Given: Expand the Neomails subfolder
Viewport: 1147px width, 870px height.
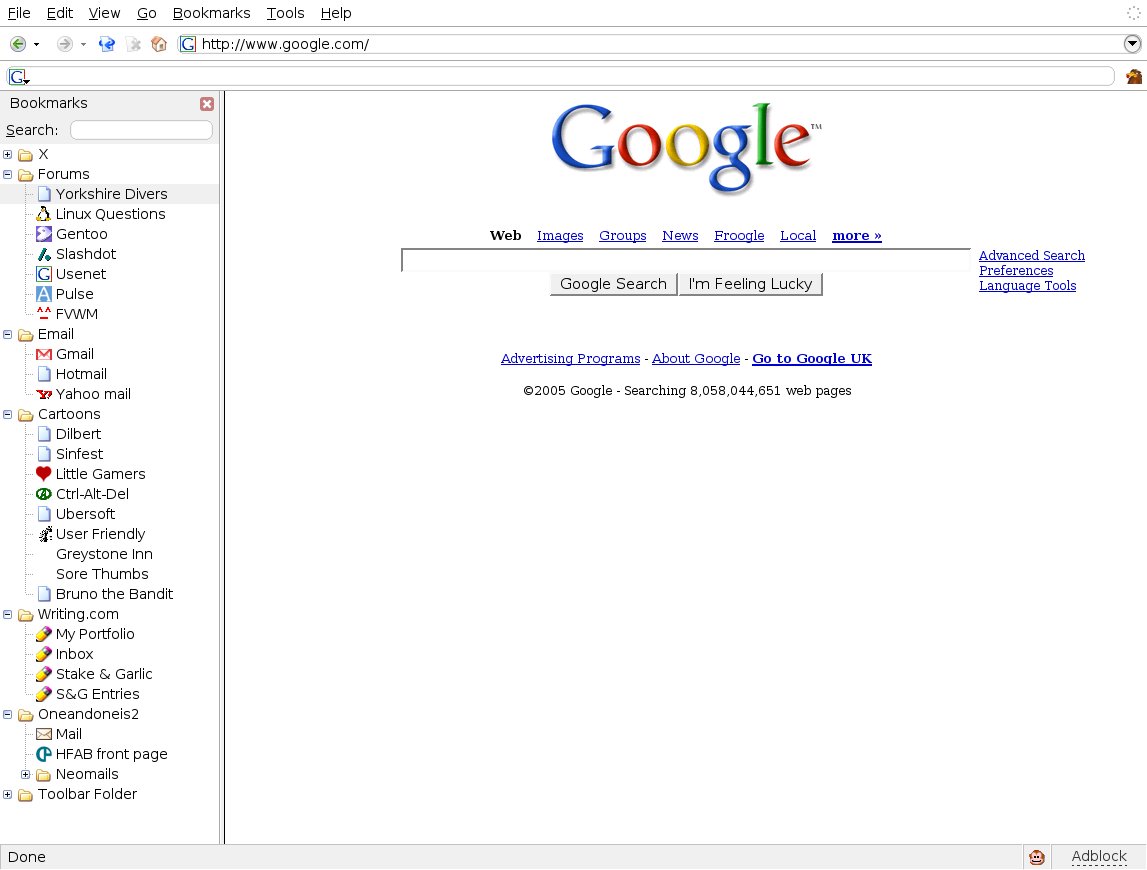Looking at the screenshot, I should (26, 774).
